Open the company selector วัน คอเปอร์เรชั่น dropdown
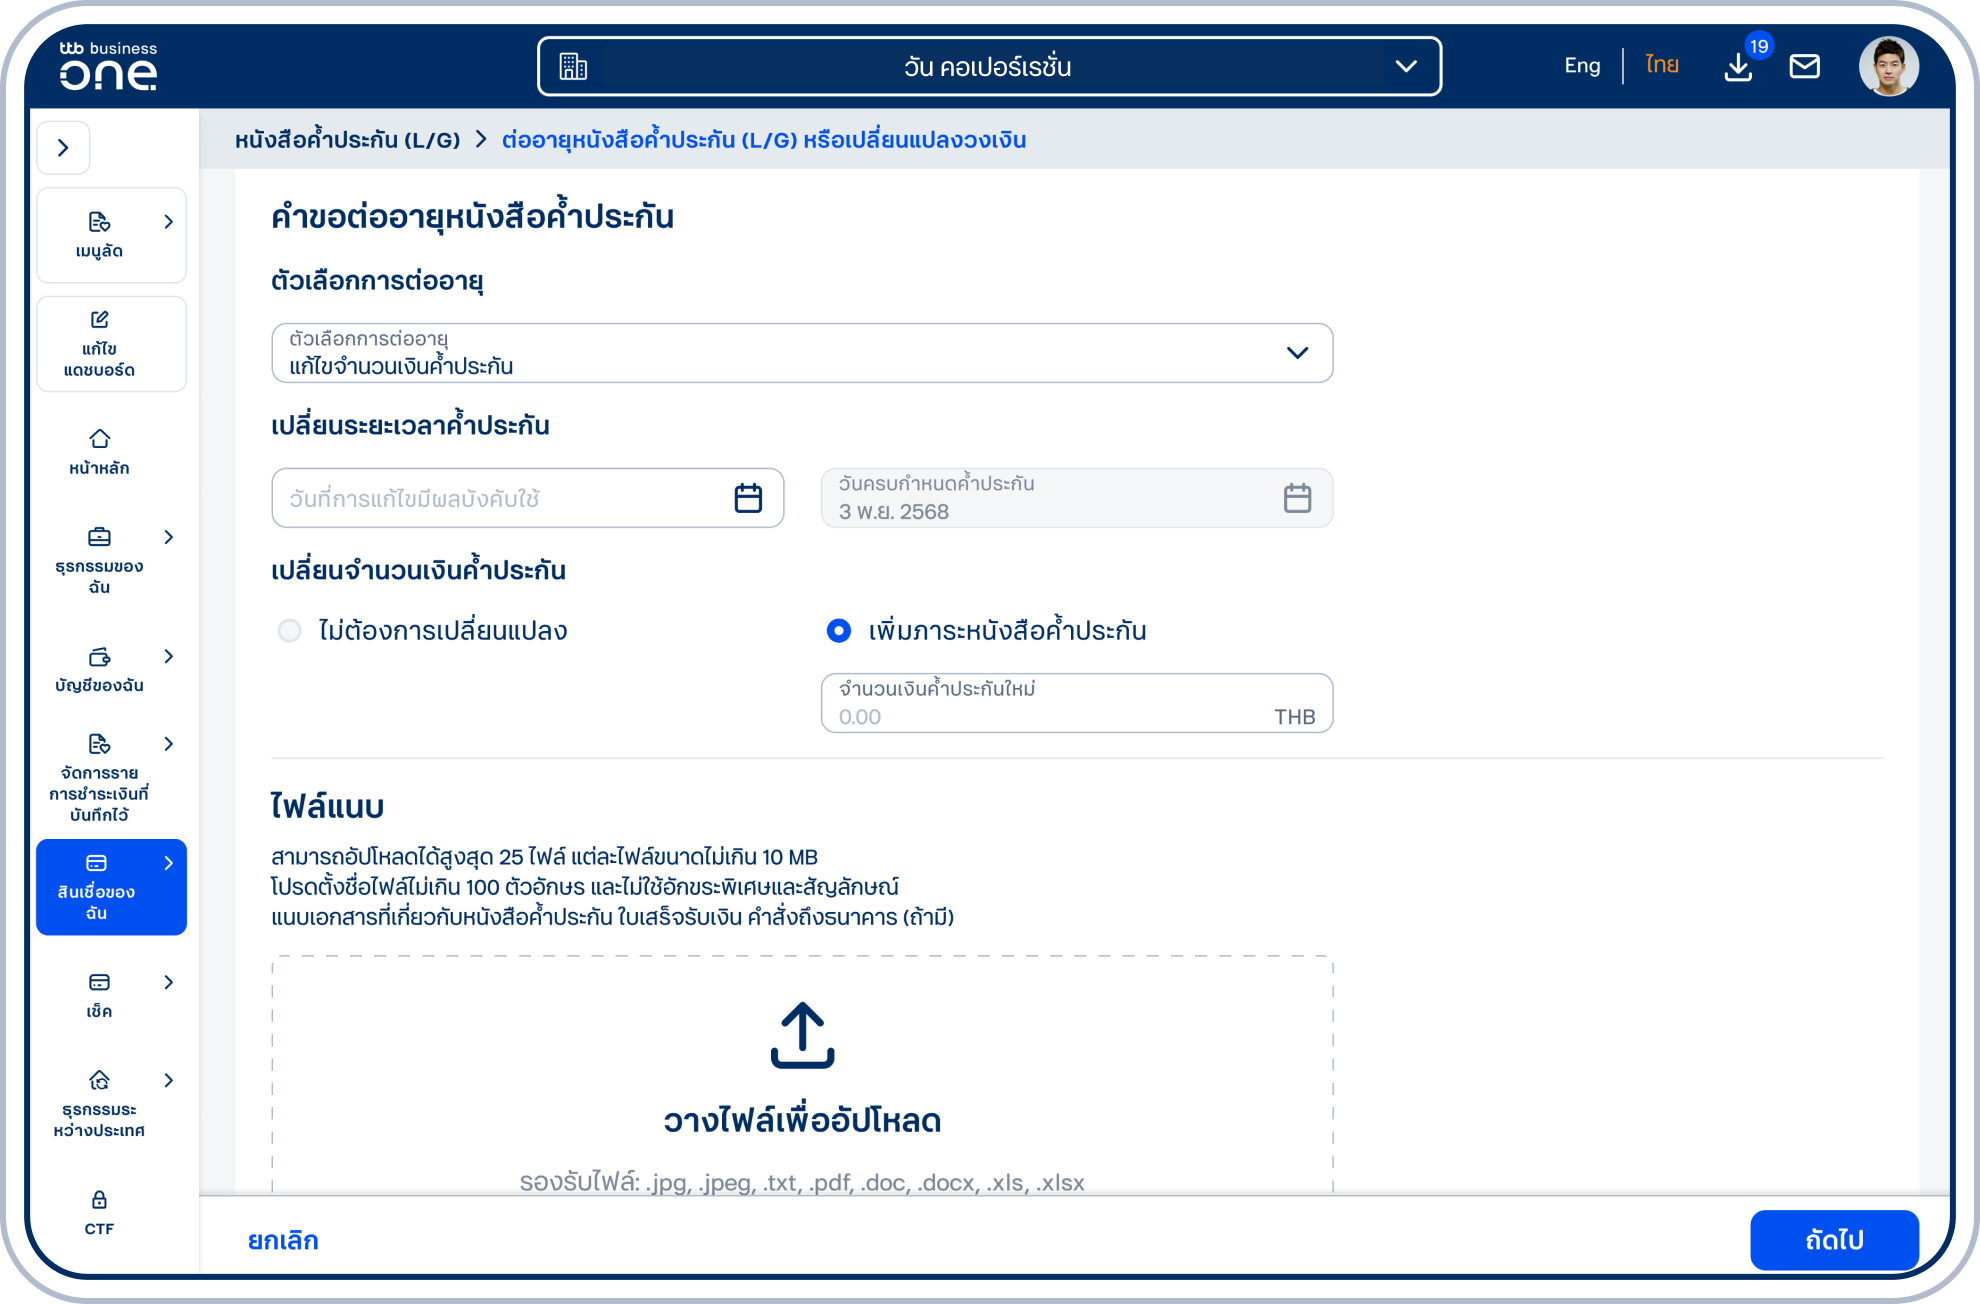Image resolution: width=1980 pixels, height=1304 pixels. coord(988,67)
